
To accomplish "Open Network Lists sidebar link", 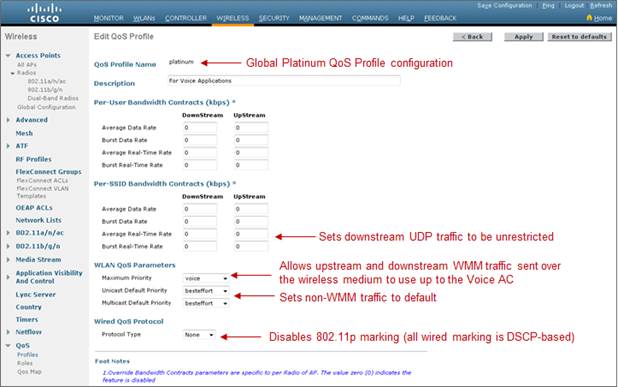I will click(x=38, y=220).
